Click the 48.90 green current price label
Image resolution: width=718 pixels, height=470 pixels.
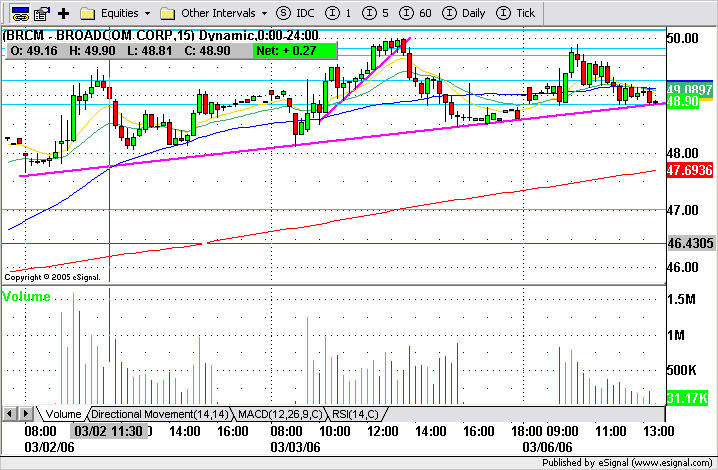[x=682, y=101]
